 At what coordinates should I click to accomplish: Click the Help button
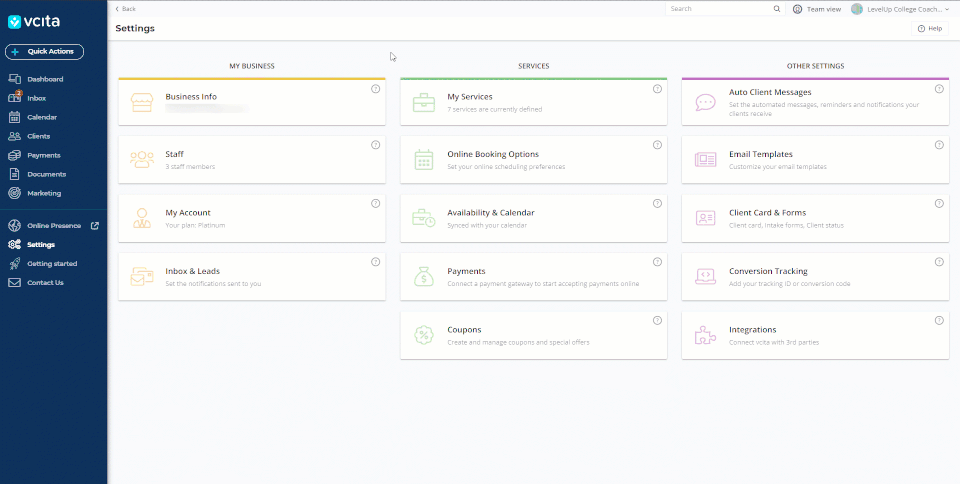[x=929, y=29]
